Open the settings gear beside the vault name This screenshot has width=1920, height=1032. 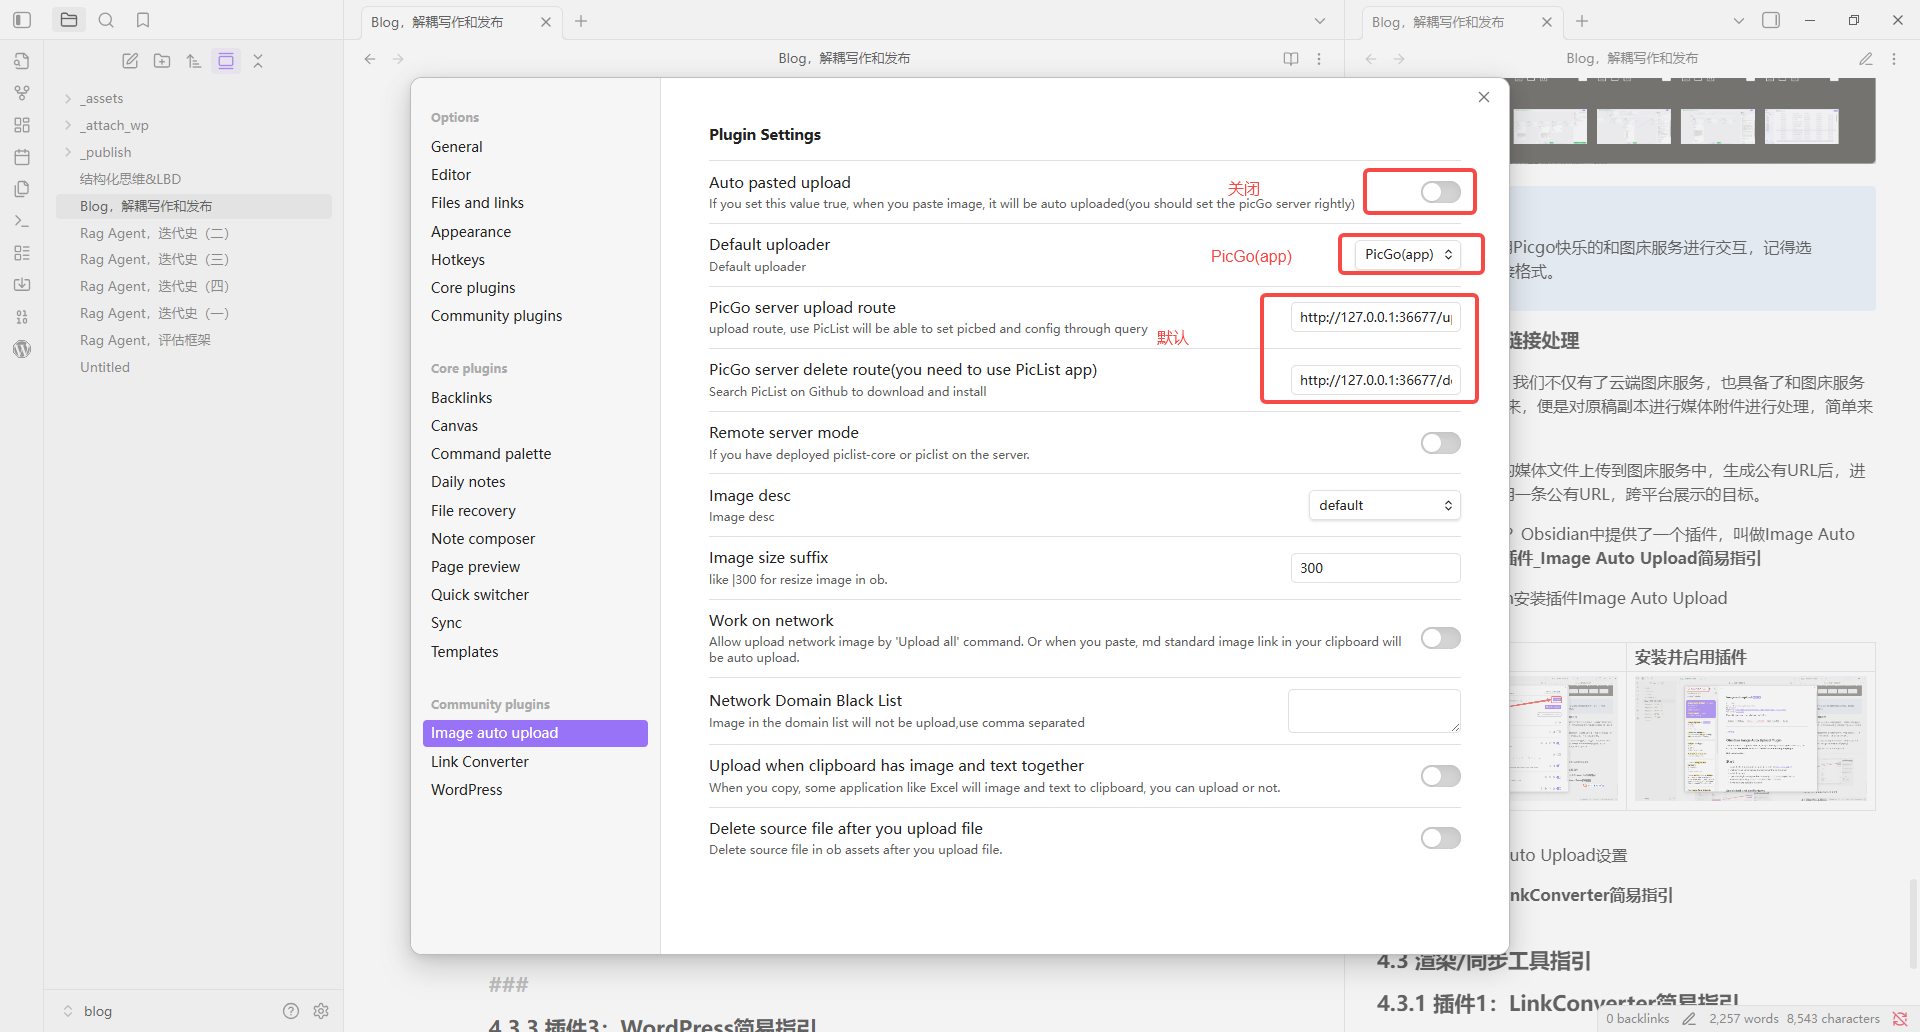[x=321, y=1011]
